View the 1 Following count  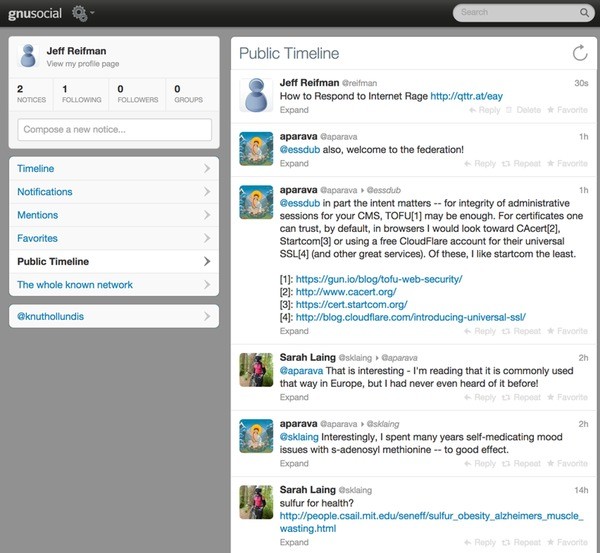82,94
